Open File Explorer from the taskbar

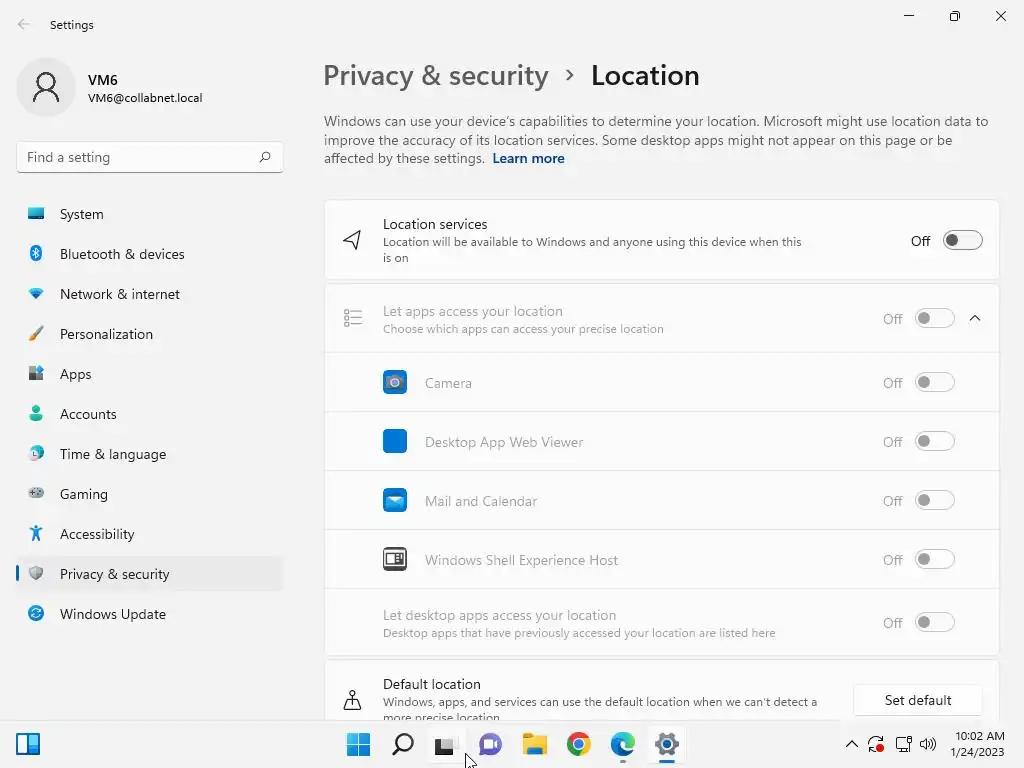click(535, 744)
